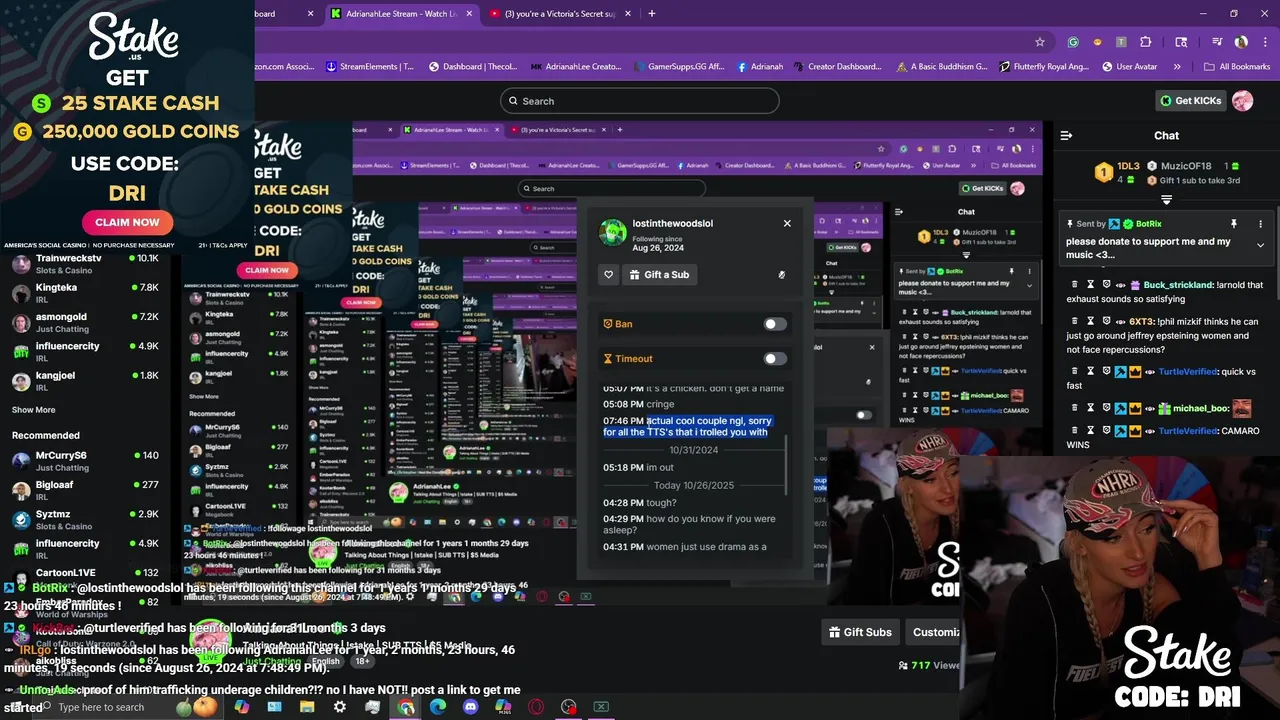Viewport: 1280px width, 720px height.
Task: Click the Chrome profile avatar in toolbar
Action: pos(1241,42)
